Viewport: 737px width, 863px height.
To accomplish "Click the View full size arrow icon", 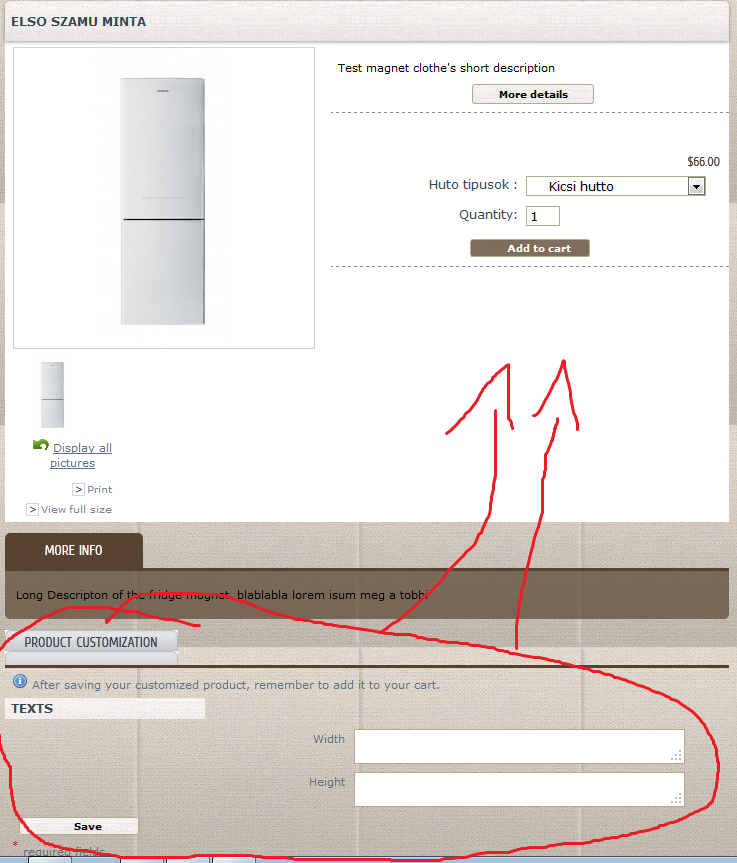I will pyautogui.click(x=32, y=510).
